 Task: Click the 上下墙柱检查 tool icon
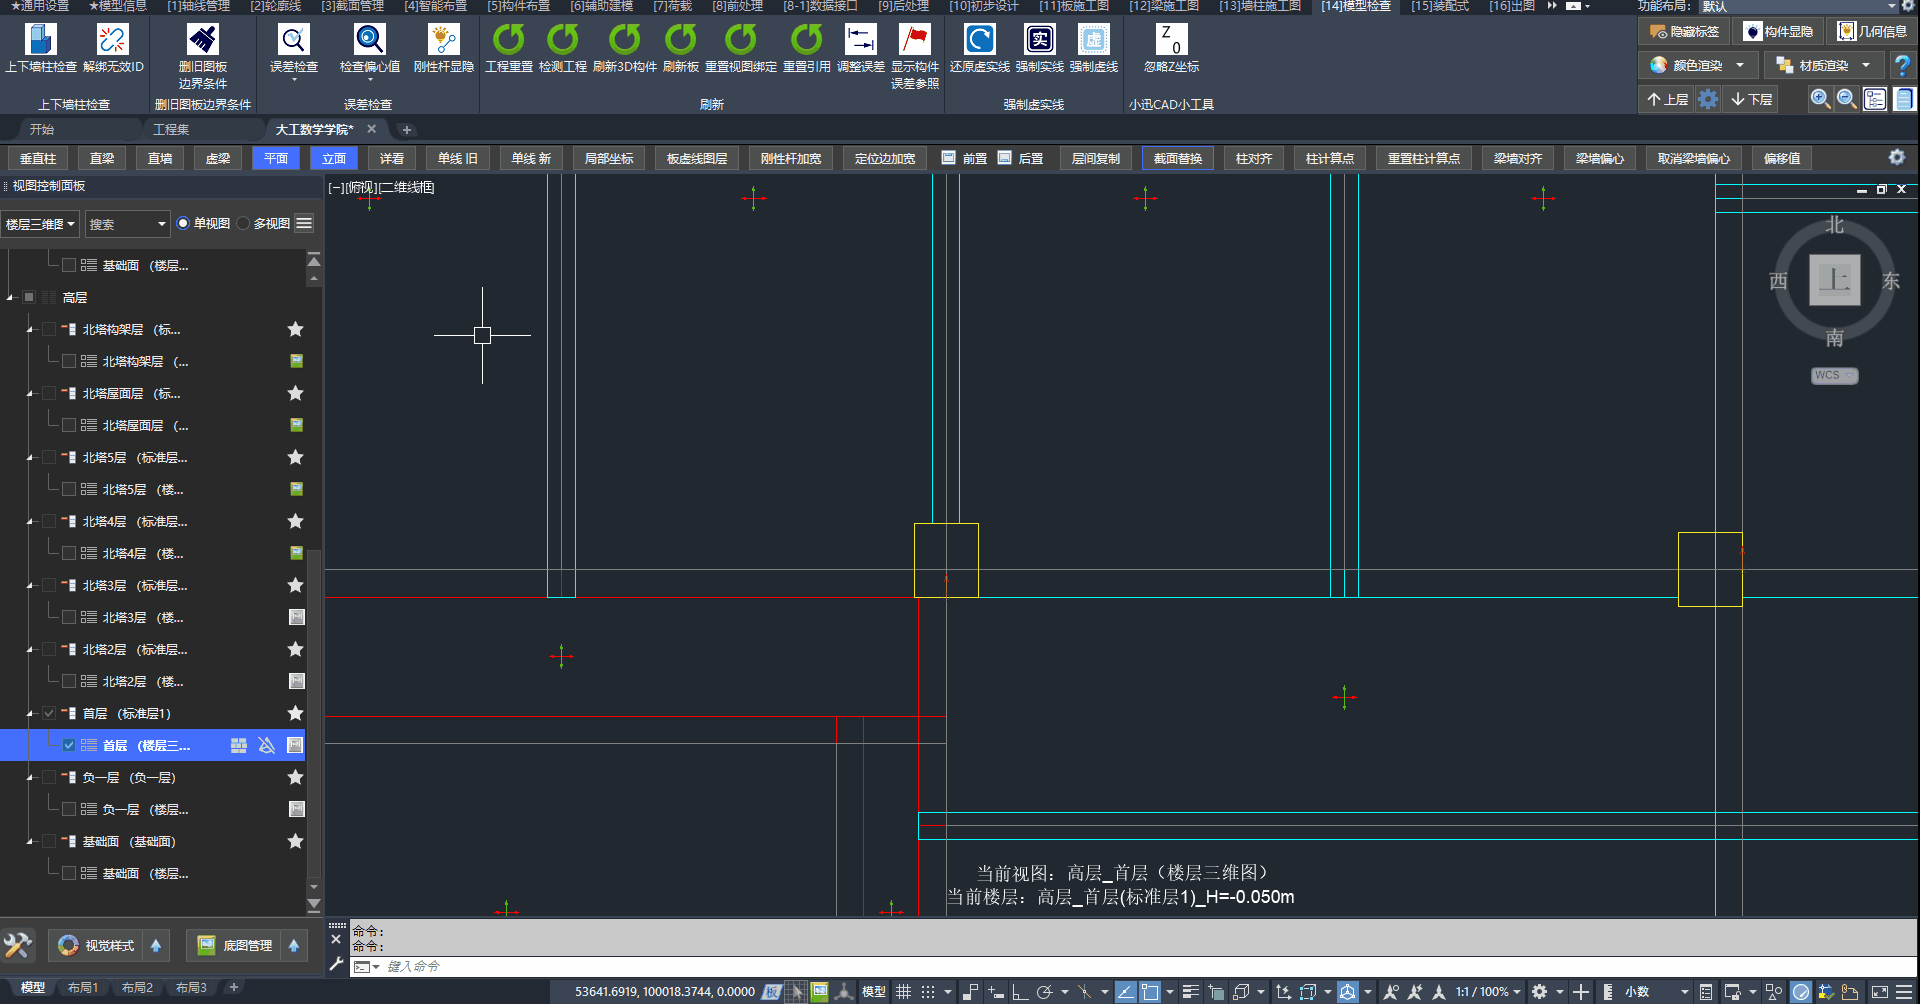pyautogui.click(x=41, y=40)
